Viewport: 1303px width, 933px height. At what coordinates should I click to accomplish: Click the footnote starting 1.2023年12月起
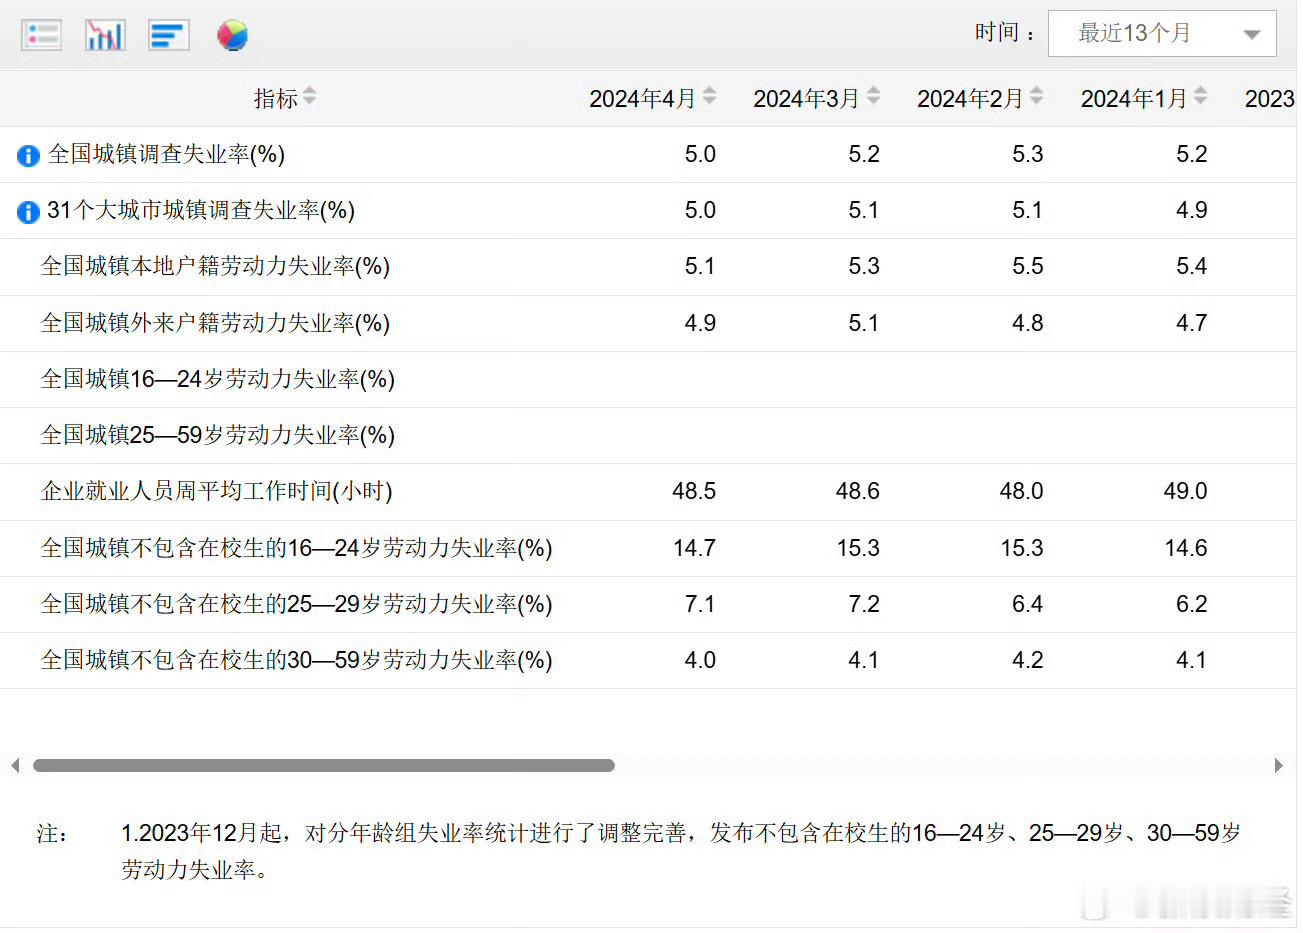pyautogui.click(x=681, y=851)
